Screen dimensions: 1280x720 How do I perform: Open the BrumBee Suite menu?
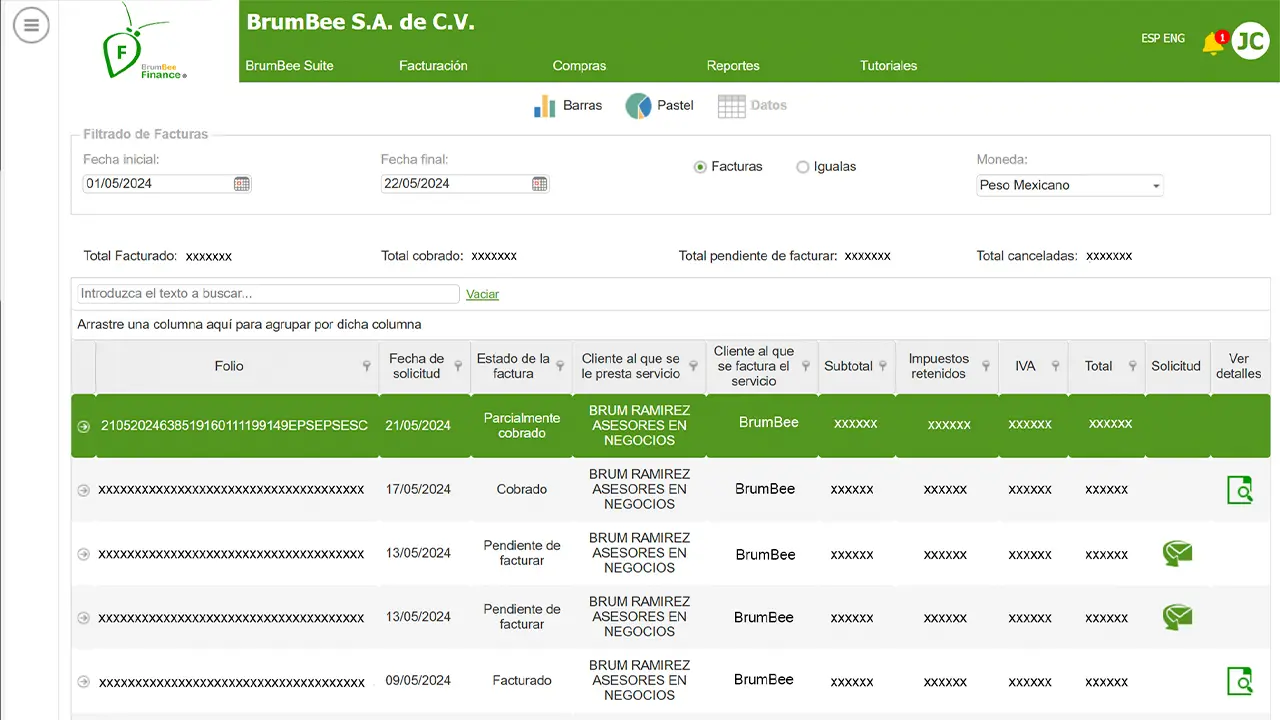pyautogui.click(x=290, y=66)
